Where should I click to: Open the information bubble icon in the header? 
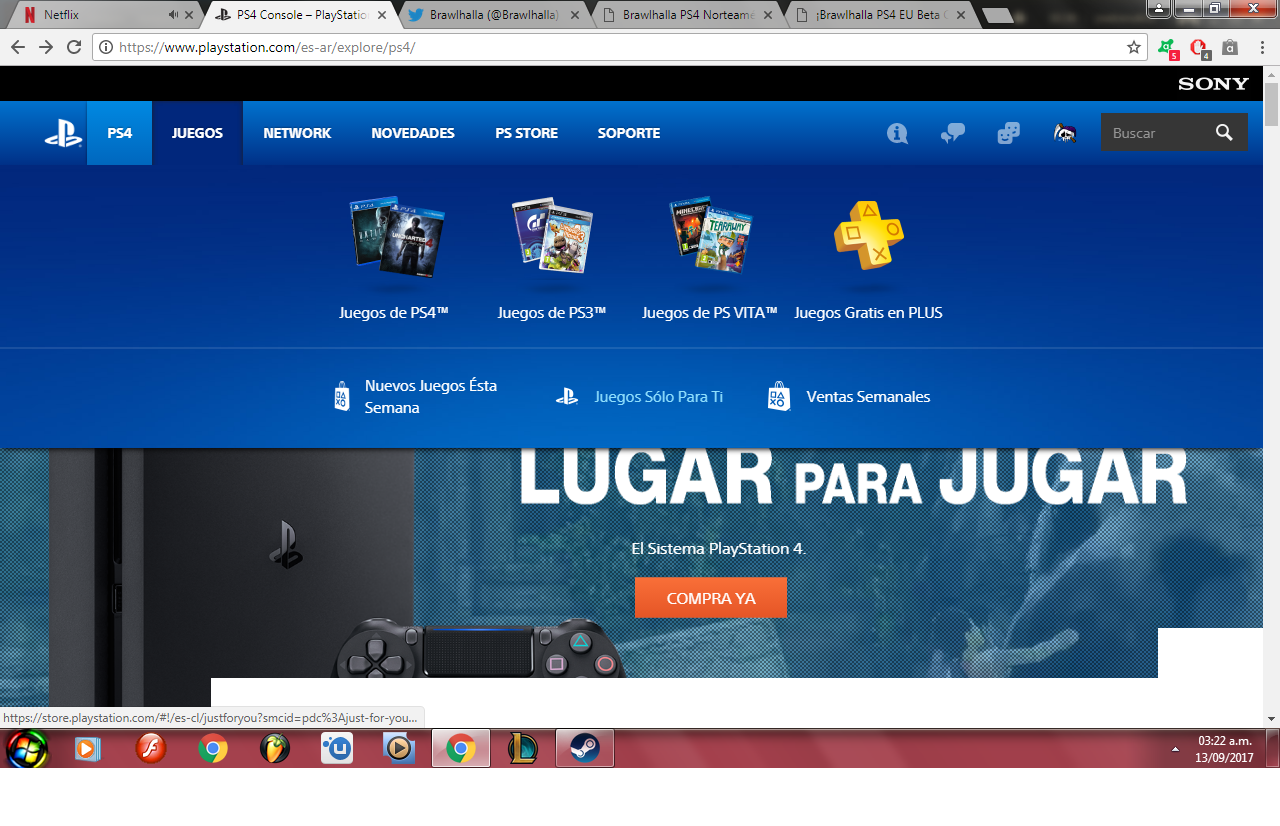coord(897,133)
